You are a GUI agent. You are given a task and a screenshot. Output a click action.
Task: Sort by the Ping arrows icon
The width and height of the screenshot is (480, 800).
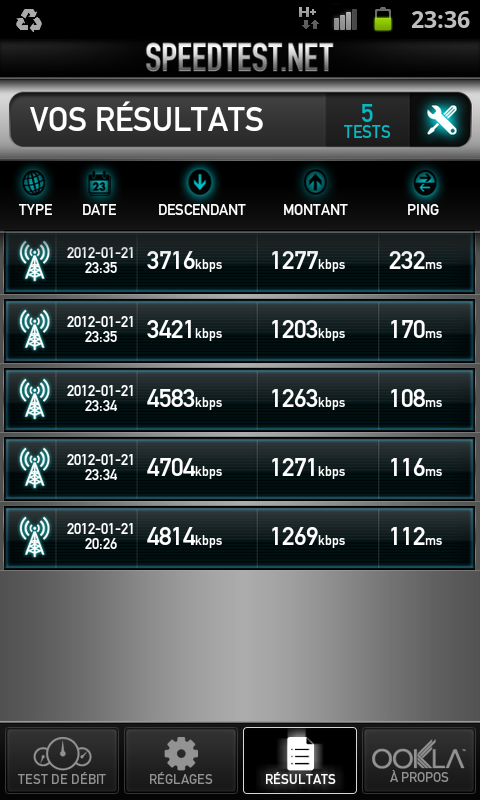(x=423, y=182)
